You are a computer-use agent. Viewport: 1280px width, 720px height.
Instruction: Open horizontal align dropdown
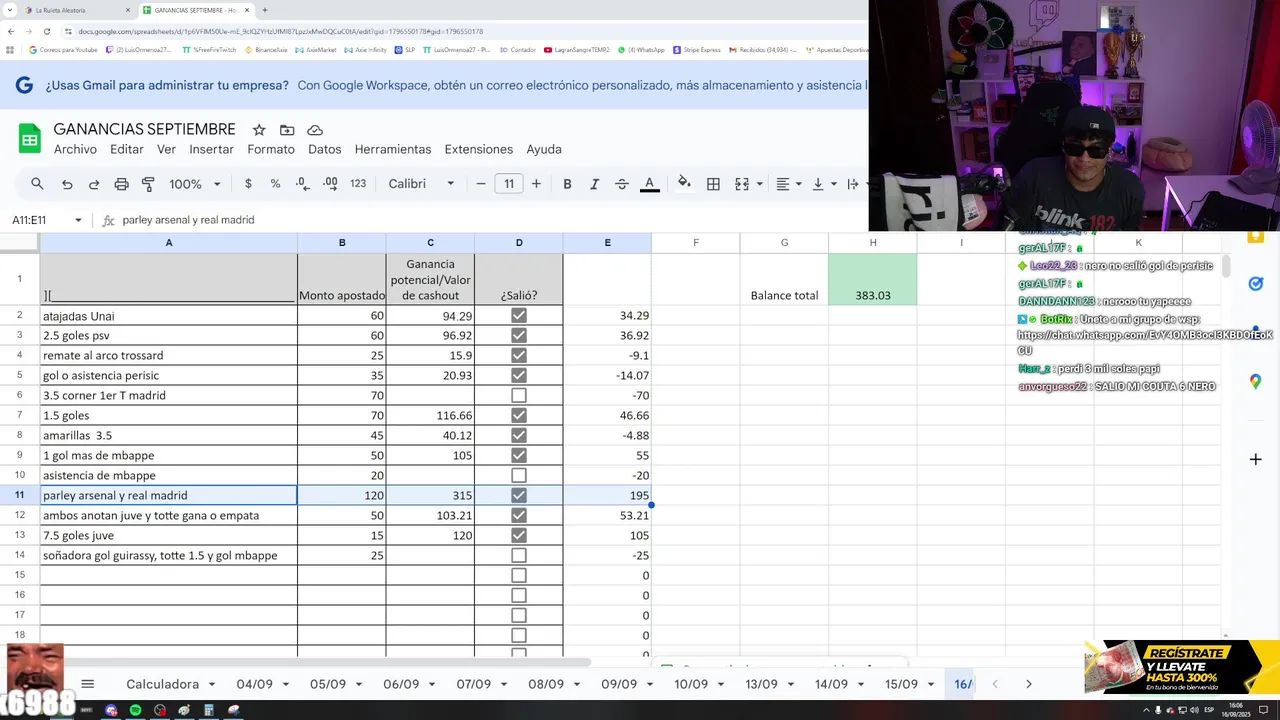(x=789, y=184)
